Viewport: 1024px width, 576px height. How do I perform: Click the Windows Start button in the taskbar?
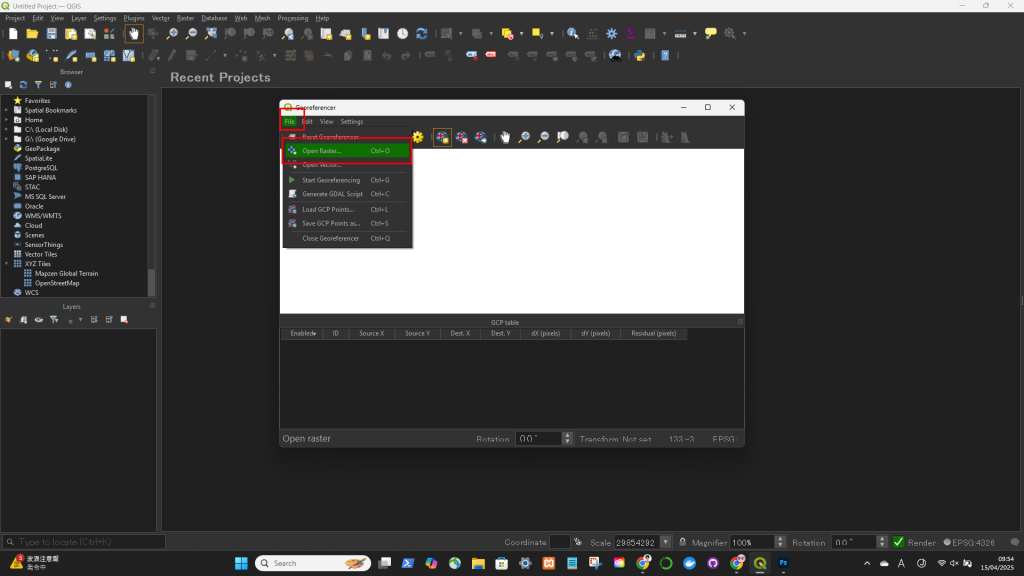click(241, 563)
